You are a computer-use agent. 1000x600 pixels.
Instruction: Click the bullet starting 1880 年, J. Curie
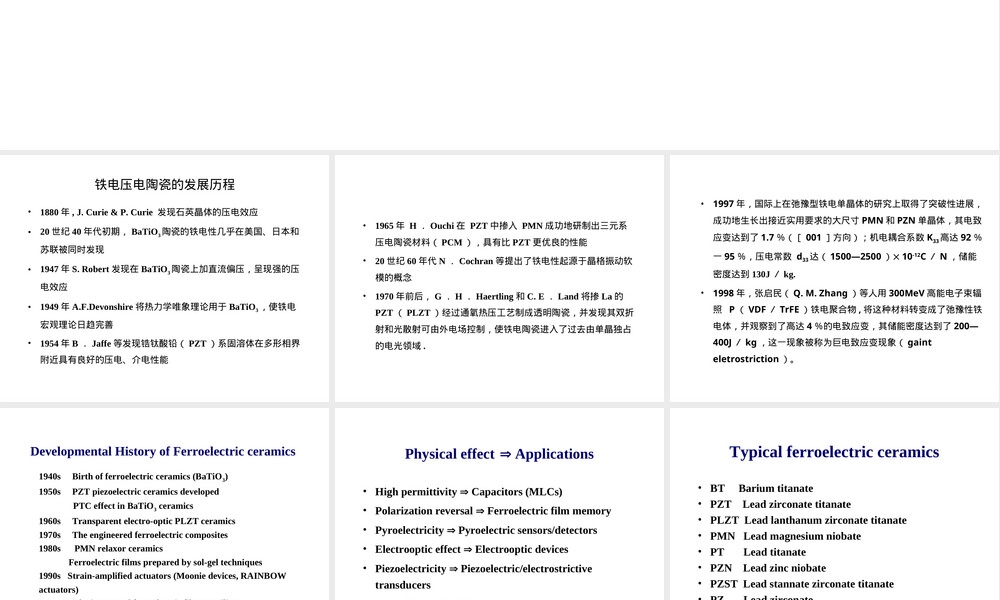(x=149, y=212)
